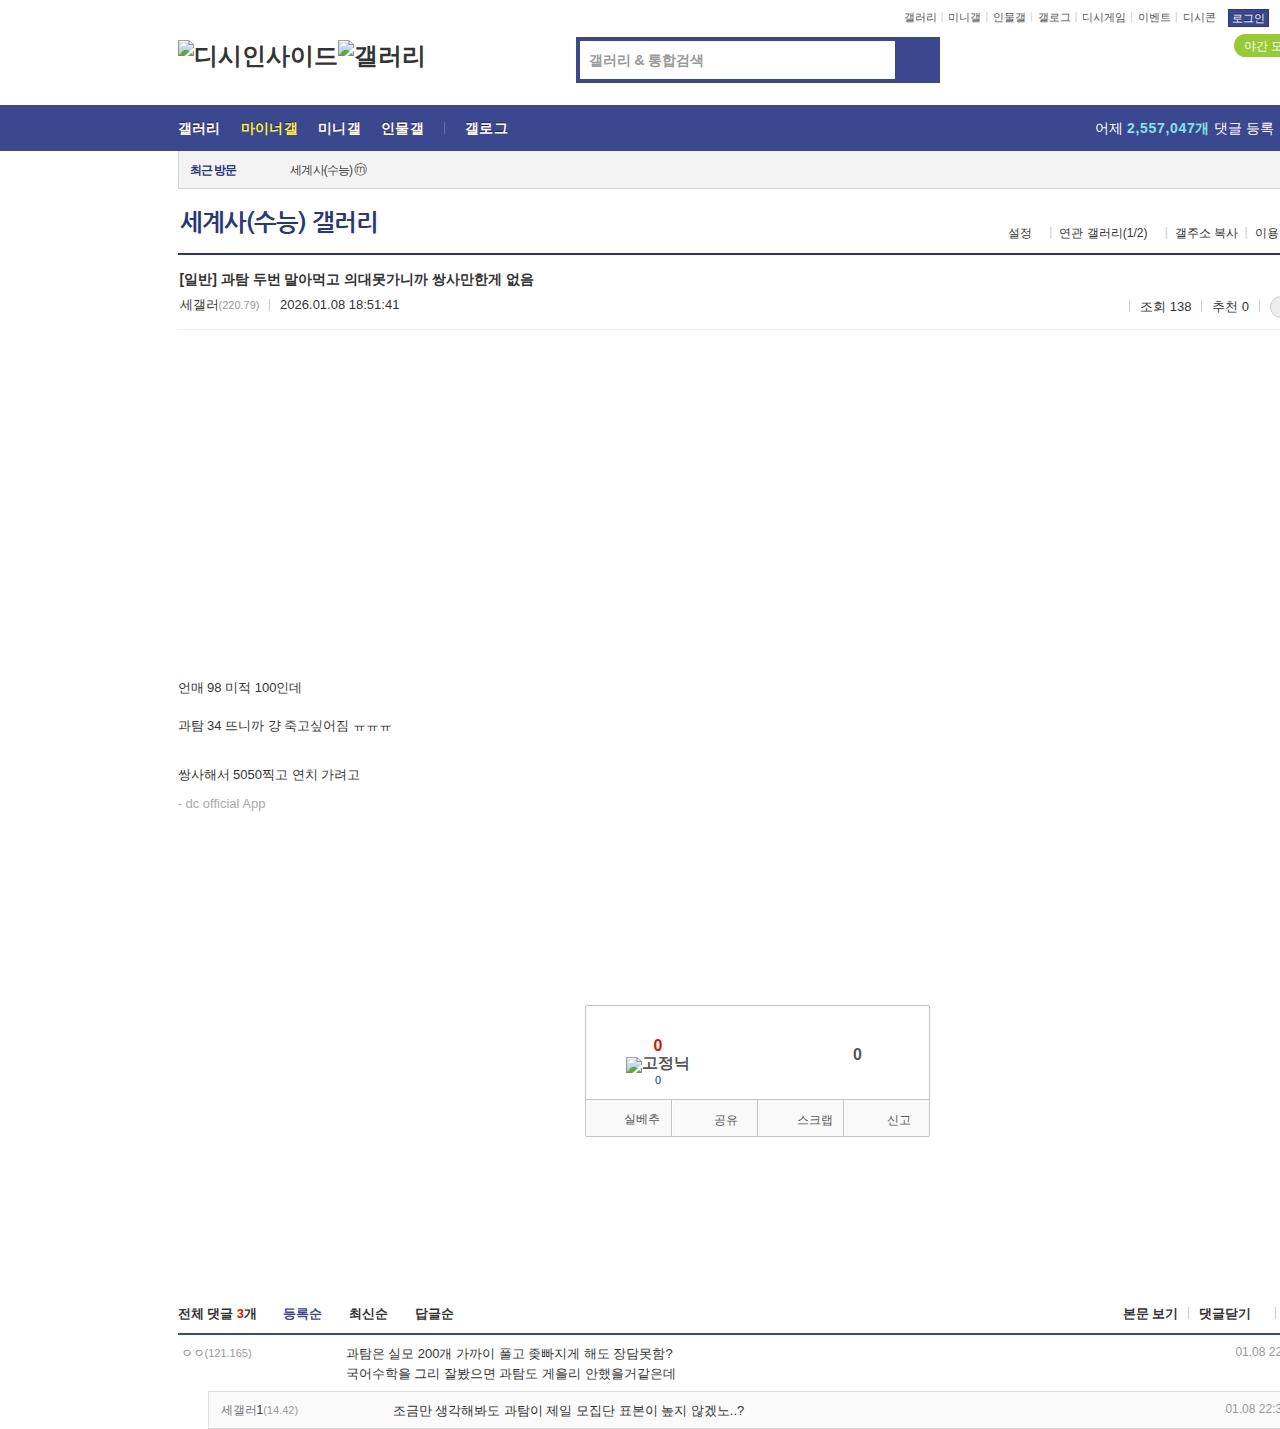Open 갤로그 in the blue navigation bar
Screen dimensions: 1280x1429
pyautogui.click(x=486, y=129)
